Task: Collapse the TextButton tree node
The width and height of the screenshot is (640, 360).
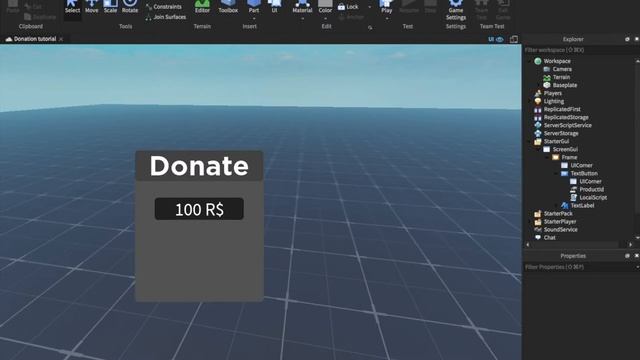Action: tap(557, 173)
